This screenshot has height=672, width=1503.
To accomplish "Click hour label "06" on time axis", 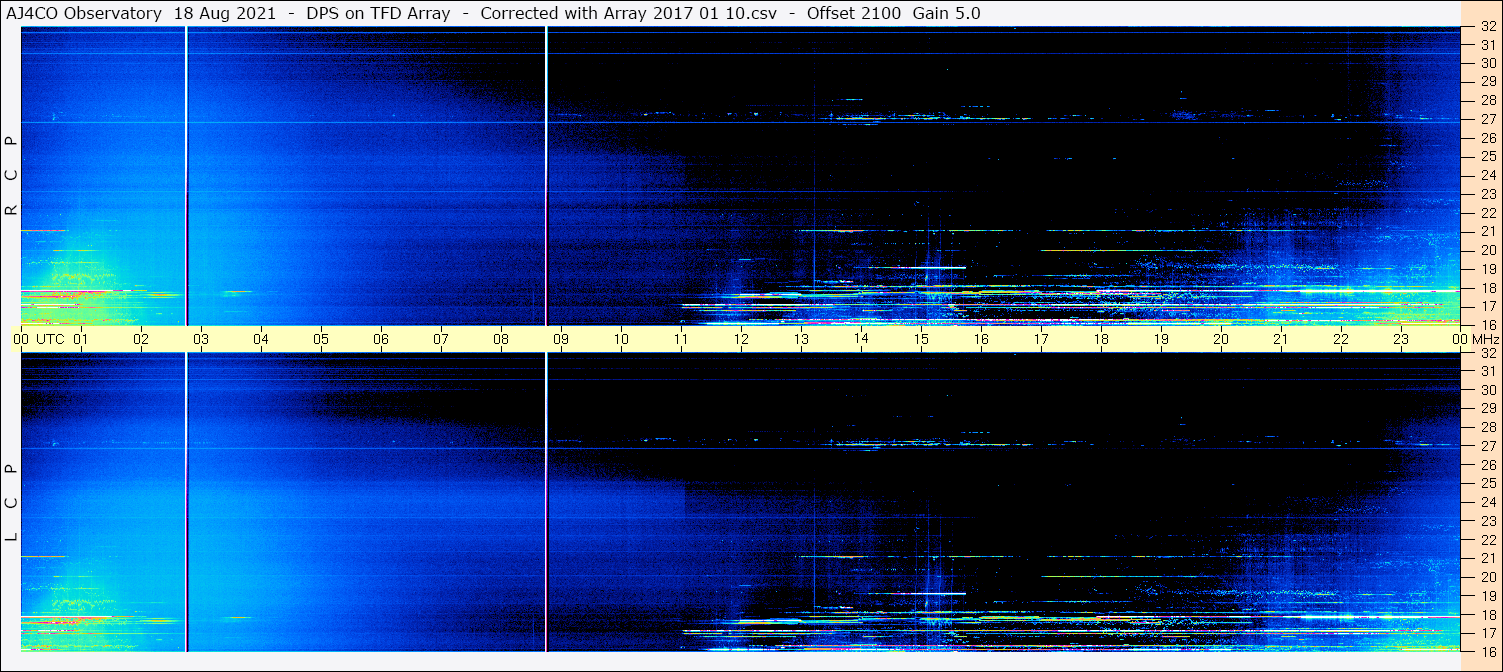I will (x=381, y=339).
